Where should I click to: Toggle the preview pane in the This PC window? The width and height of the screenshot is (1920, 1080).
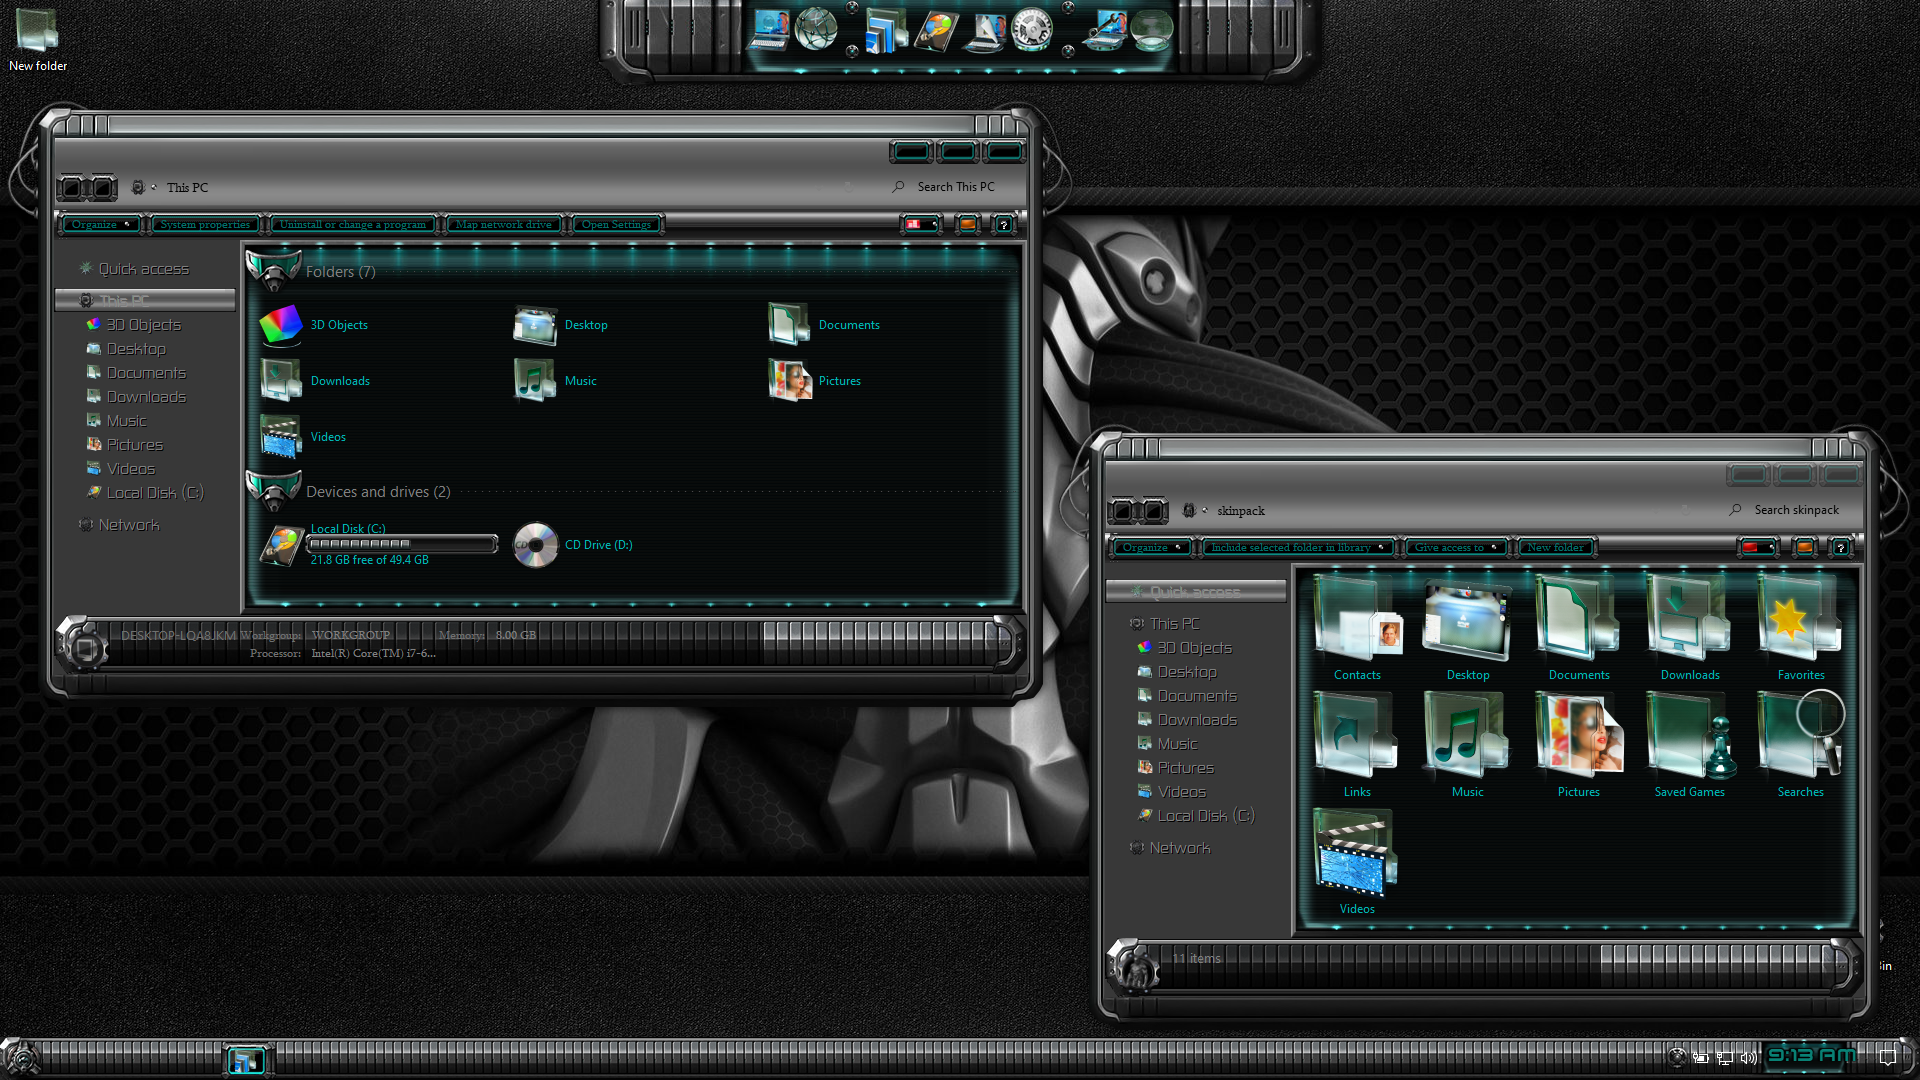[967, 224]
